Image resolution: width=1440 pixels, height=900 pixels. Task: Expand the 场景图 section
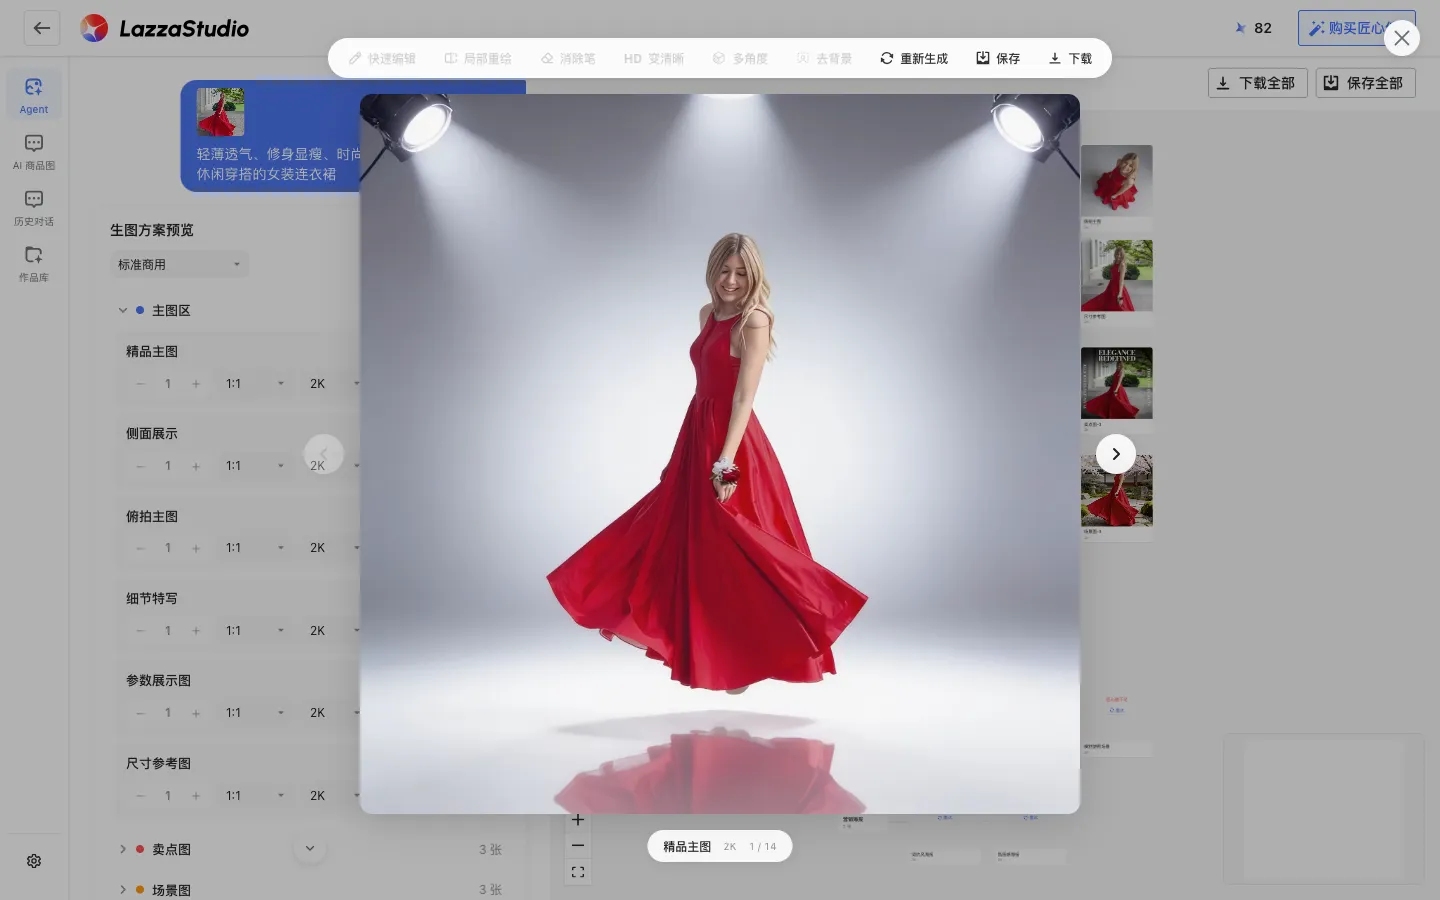(123, 889)
